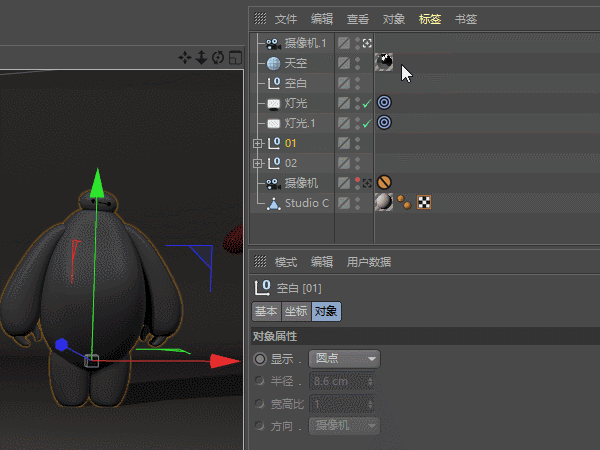Open the 模式 menu in attribute manager
The height and width of the screenshot is (450, 600).
coord(285,262)
